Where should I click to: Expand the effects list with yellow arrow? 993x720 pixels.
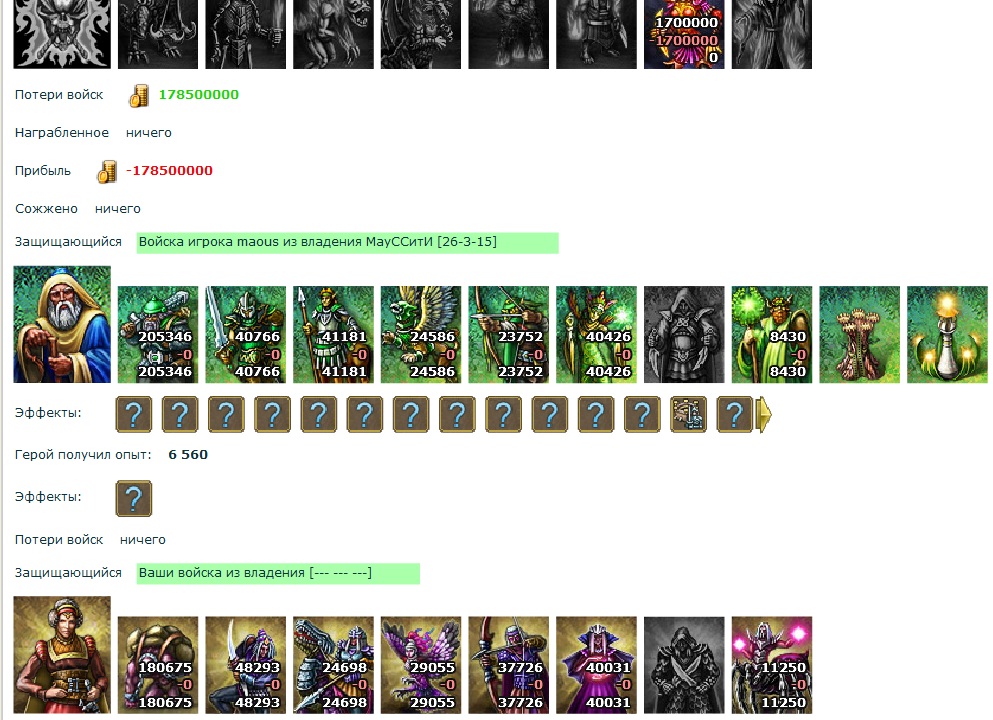764,415
